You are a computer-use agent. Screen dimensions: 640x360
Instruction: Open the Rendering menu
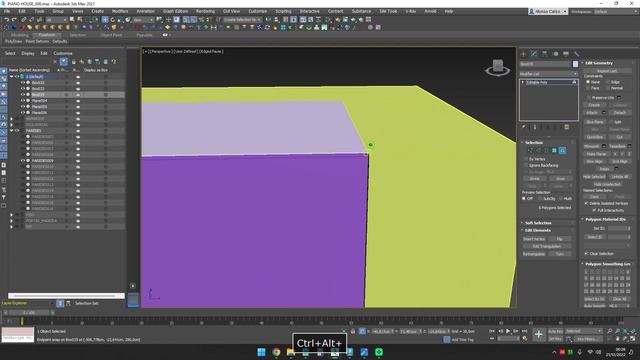click(x=205, y=11)
